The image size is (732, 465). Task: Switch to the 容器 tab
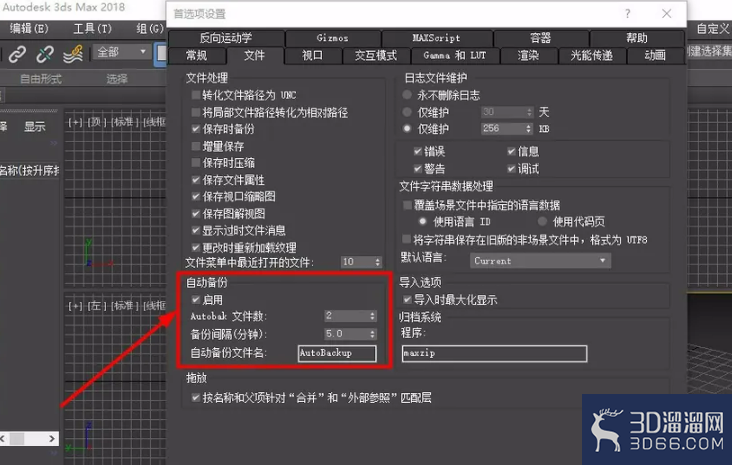click(541, 38)
